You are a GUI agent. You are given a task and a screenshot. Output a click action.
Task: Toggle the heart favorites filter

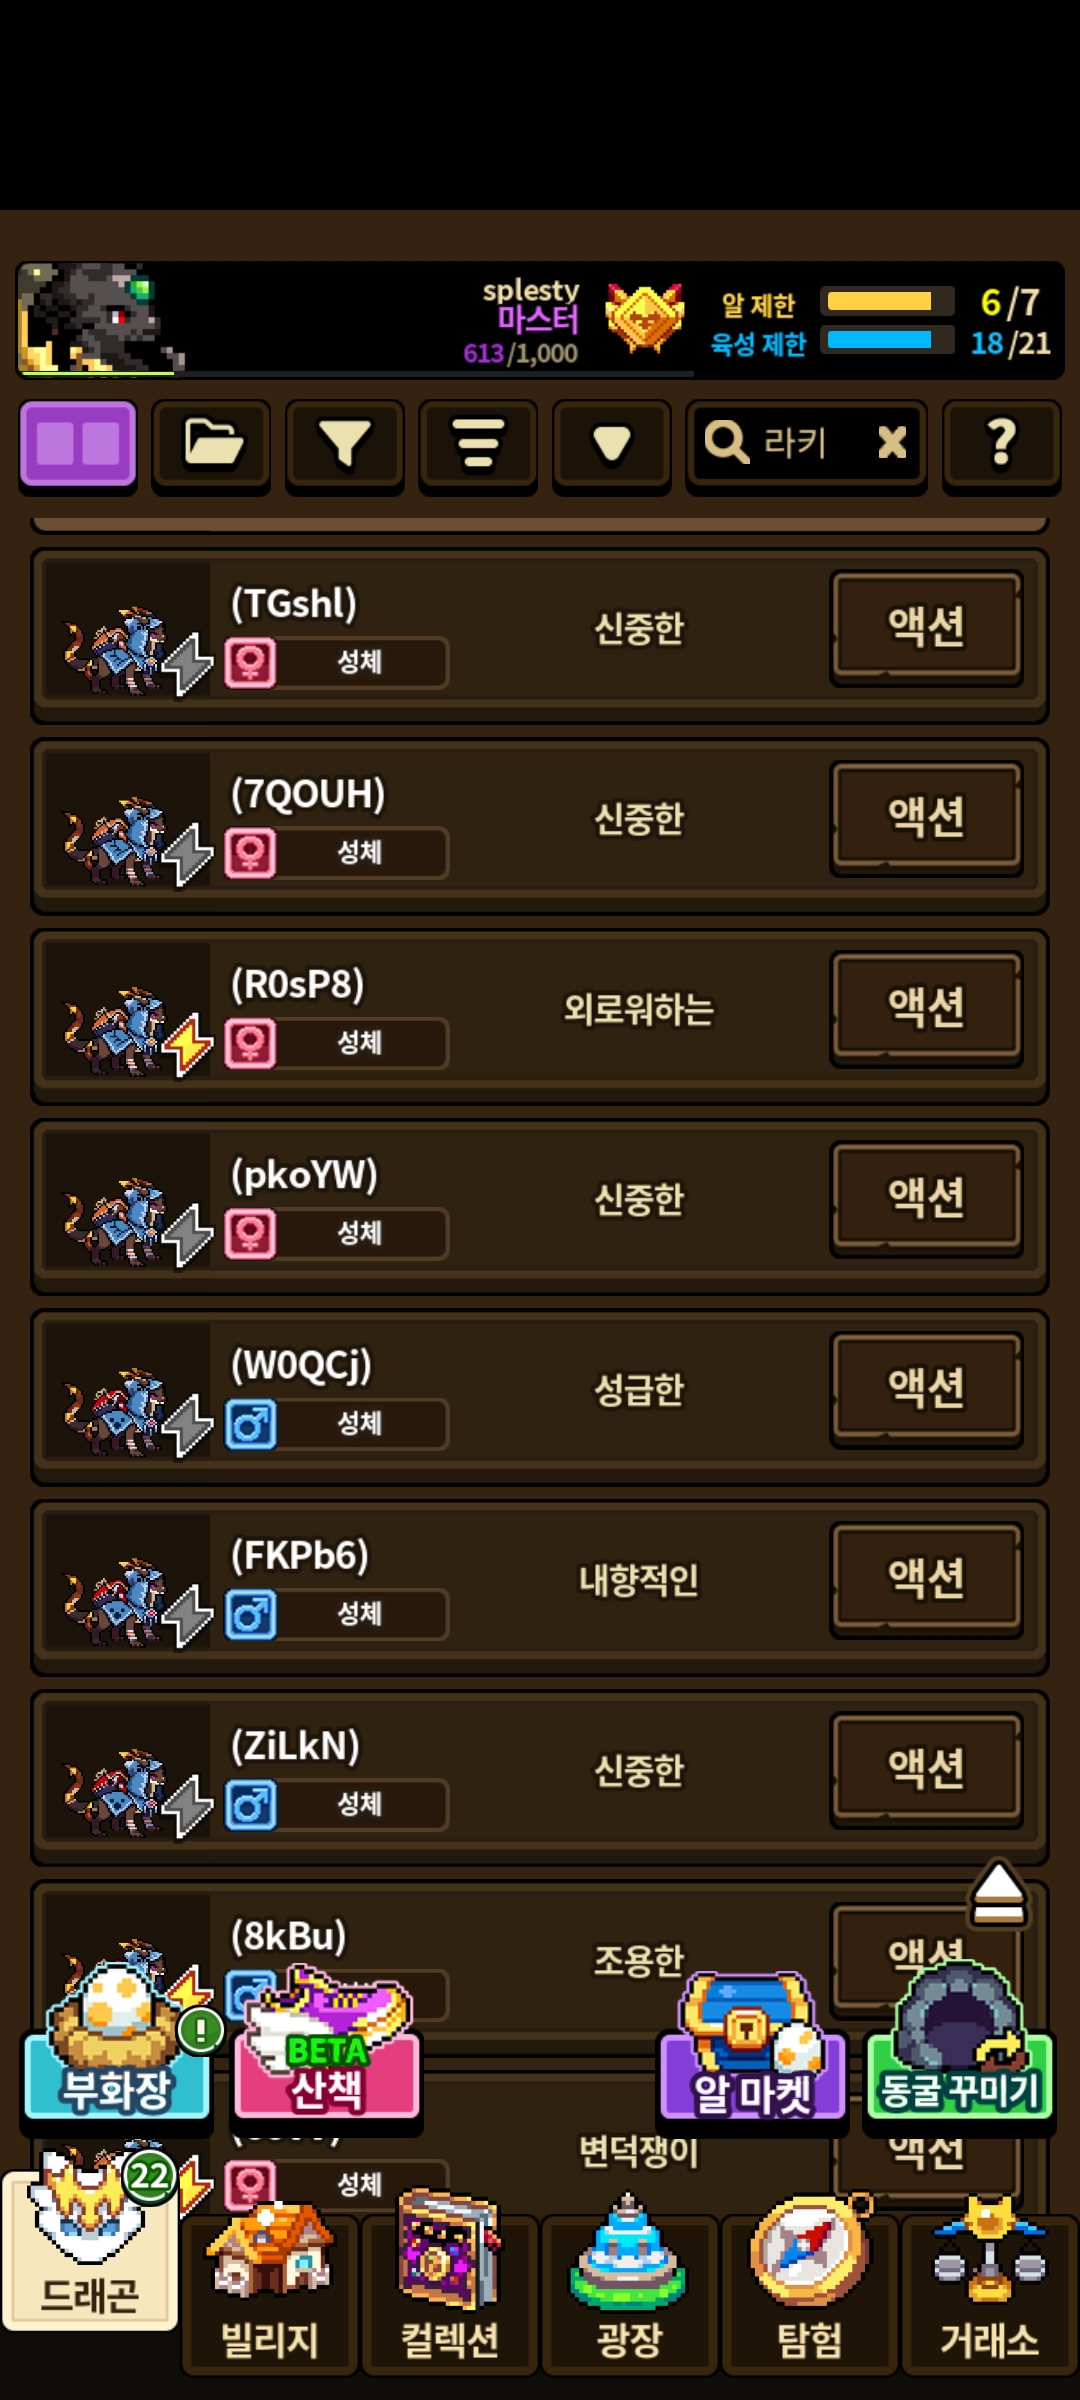(612, 445)
